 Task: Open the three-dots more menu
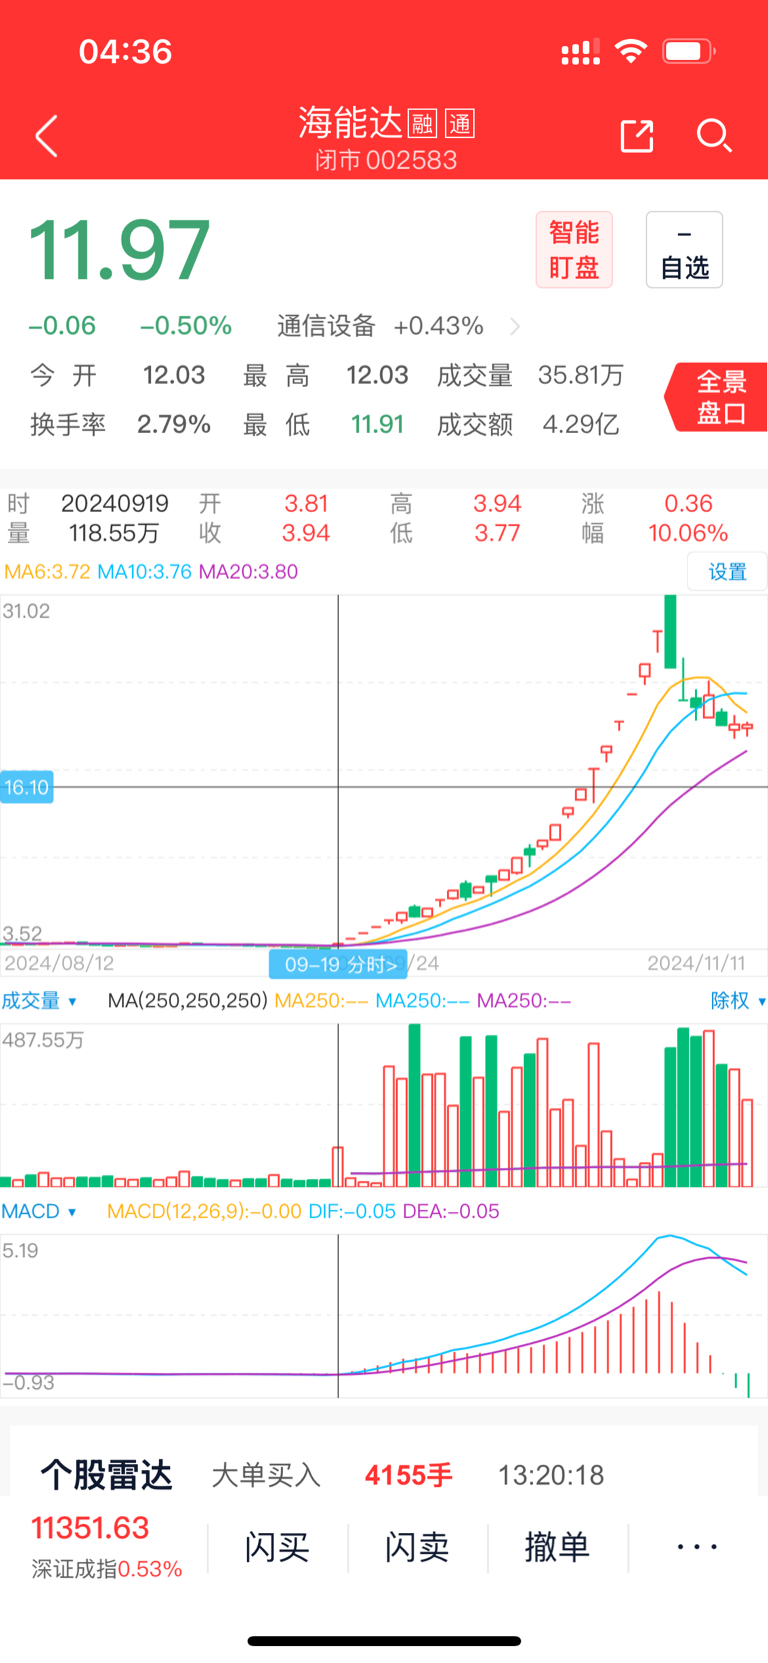pyautogui.click(x=697, y=1547)
